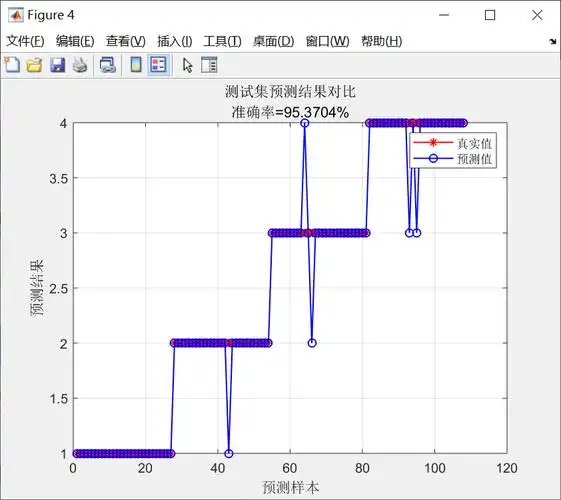
Task: Click the plot title 测试集预测结果对比
Action: point(290,92)
